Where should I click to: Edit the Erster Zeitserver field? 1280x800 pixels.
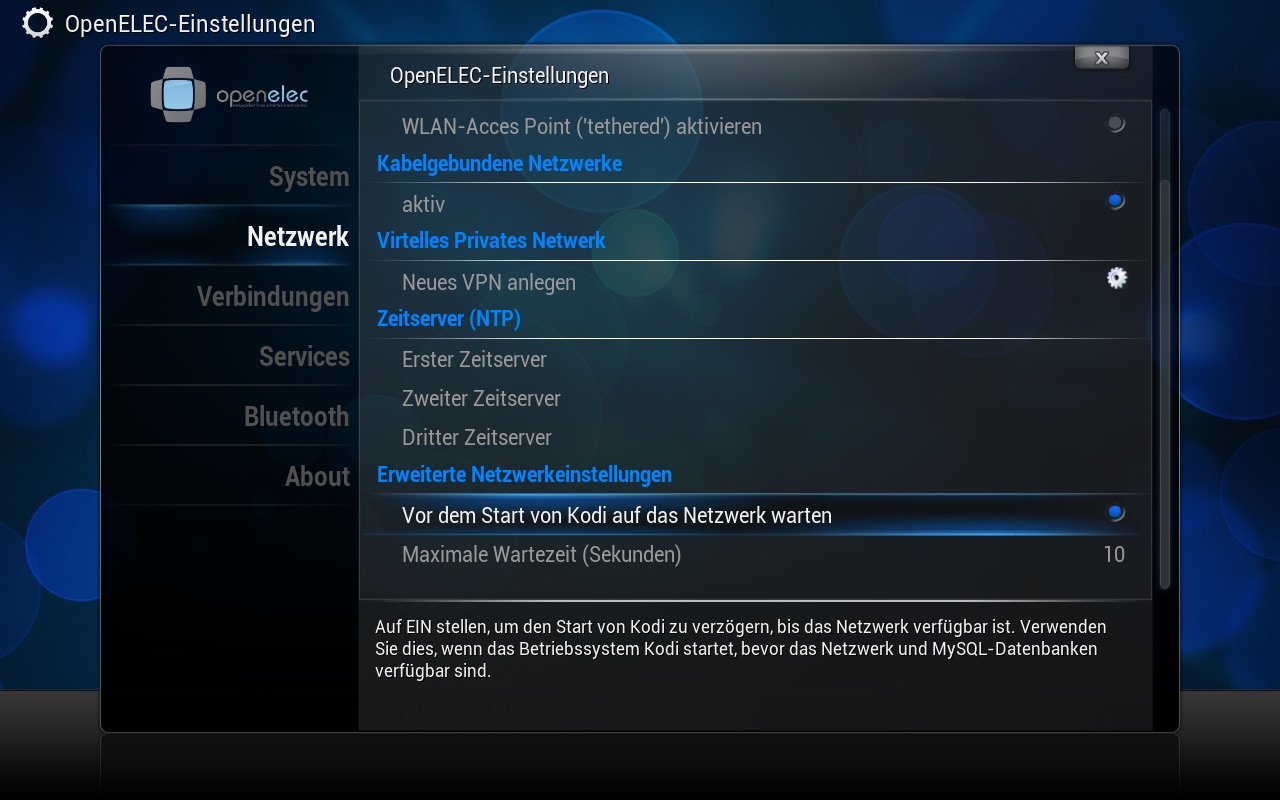pyautogui.click(x=755, y=359)
